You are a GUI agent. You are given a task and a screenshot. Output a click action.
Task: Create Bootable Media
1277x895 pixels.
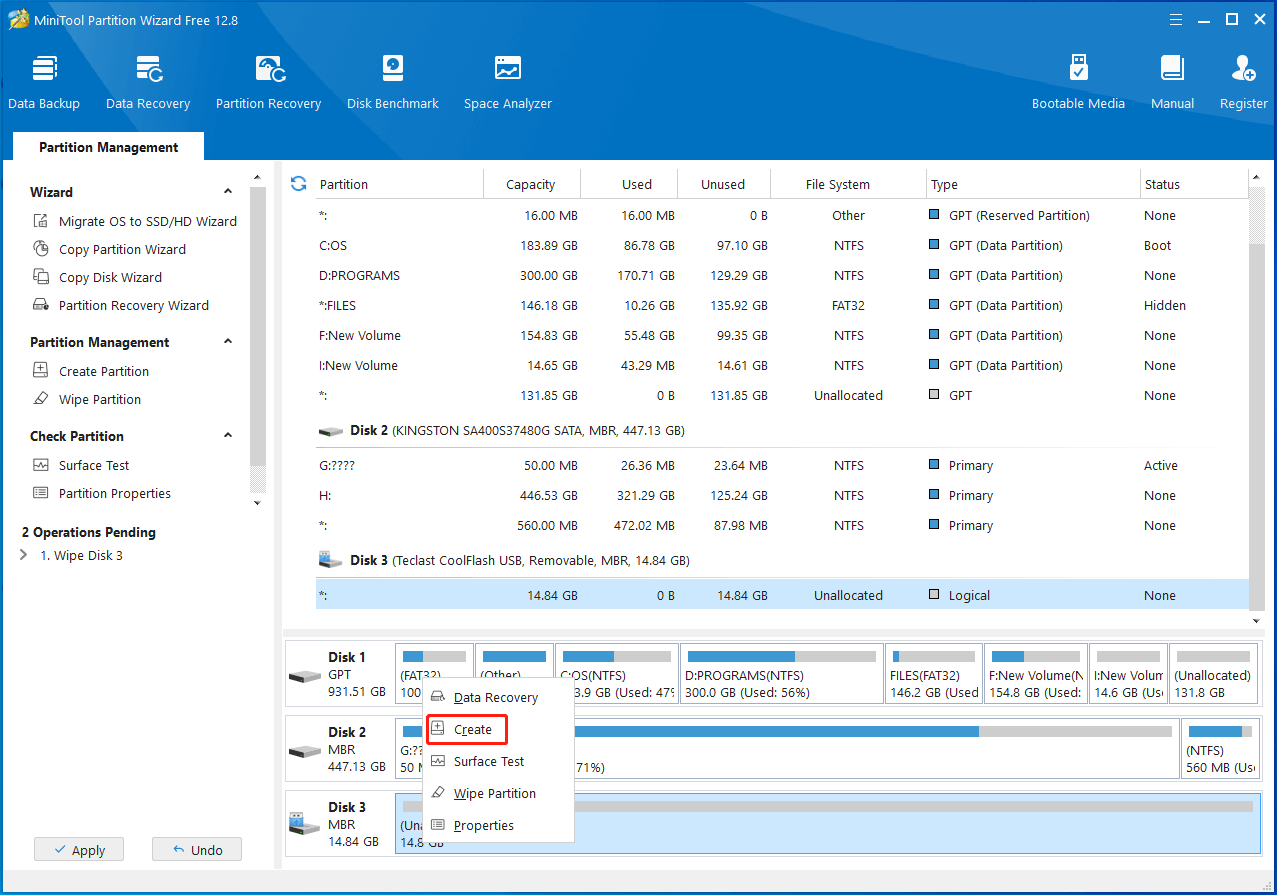[x=1078, y=82]
